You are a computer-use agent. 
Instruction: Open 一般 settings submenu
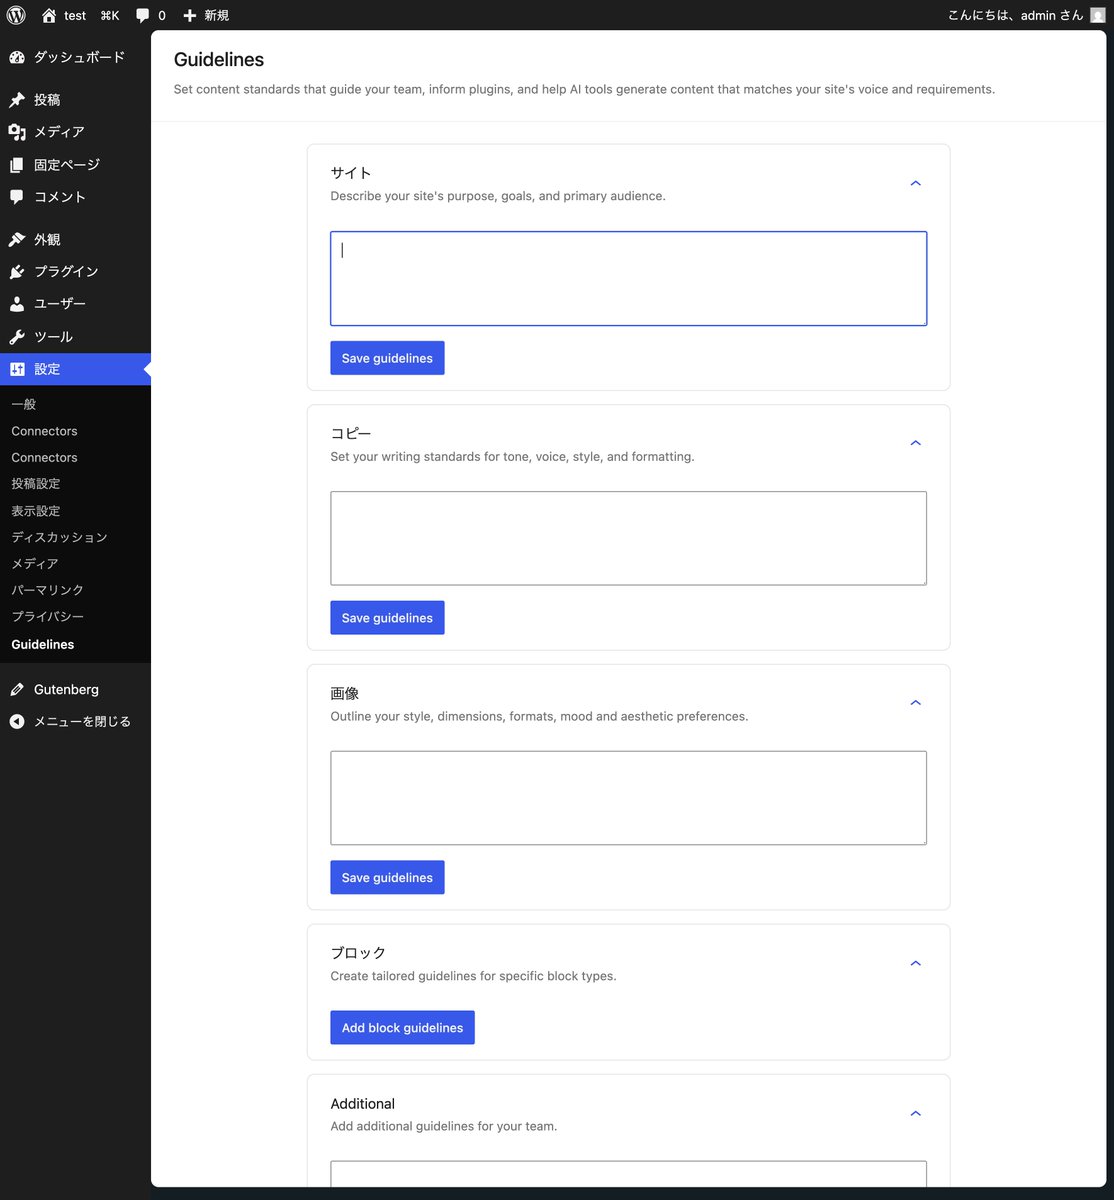tap(24, 404)
